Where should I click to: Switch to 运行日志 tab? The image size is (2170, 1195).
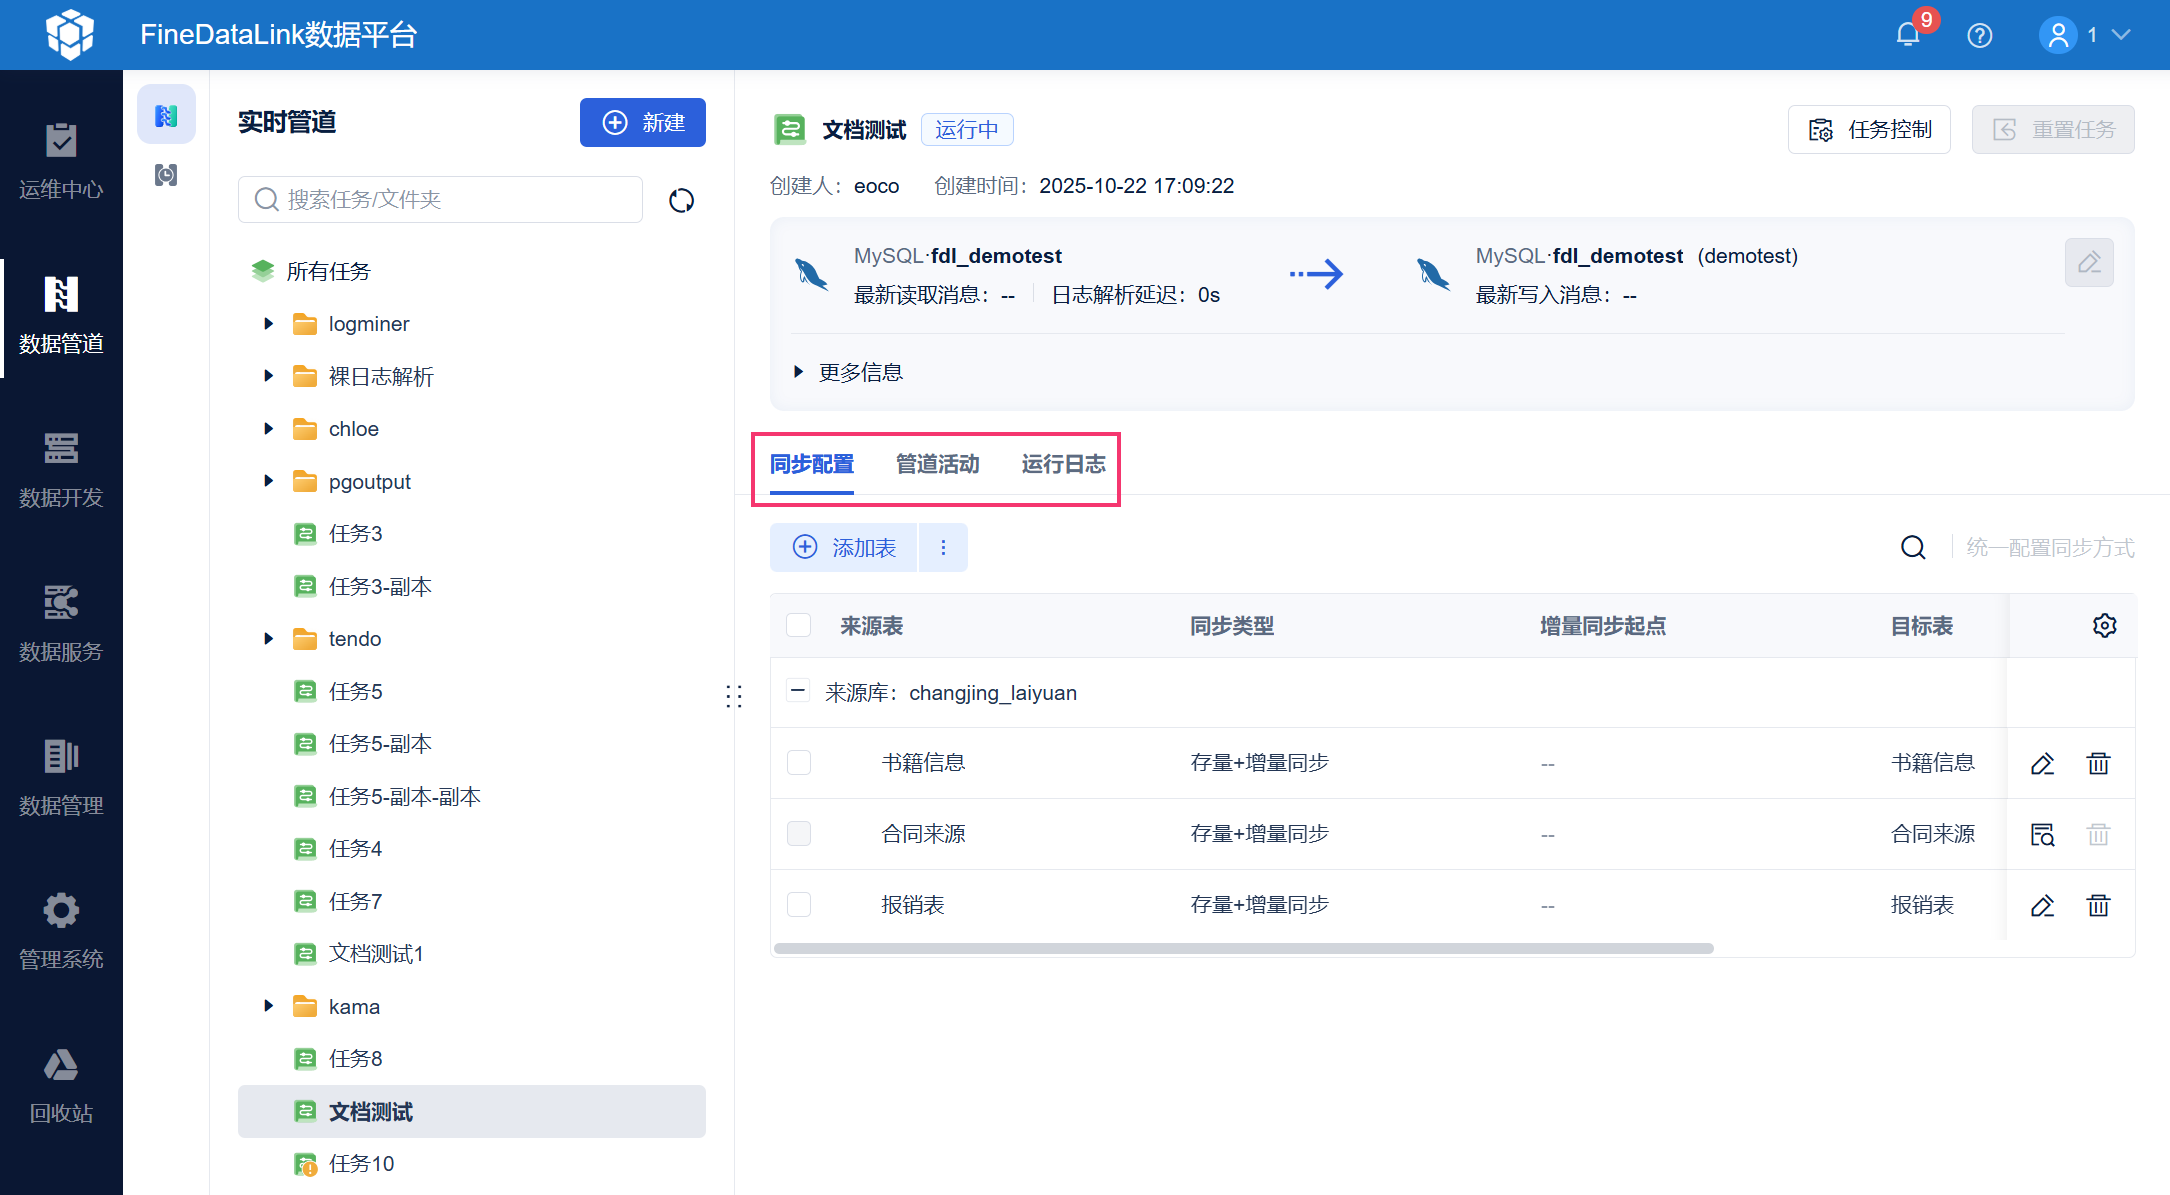[1063, 465]
